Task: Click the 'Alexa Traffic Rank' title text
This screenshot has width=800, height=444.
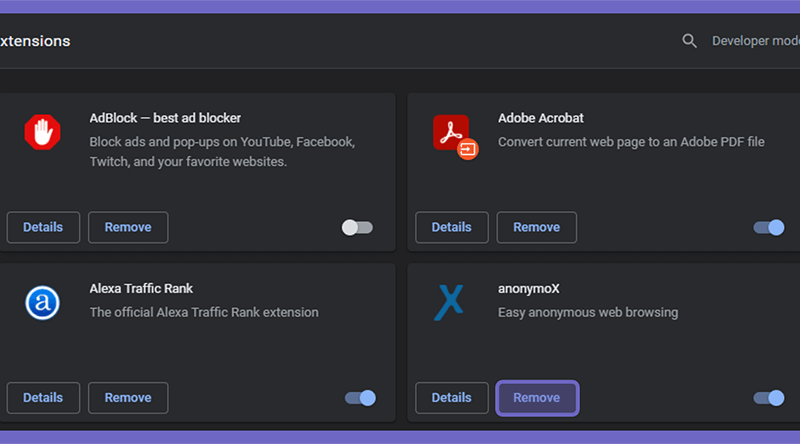Action: (141, 288)
